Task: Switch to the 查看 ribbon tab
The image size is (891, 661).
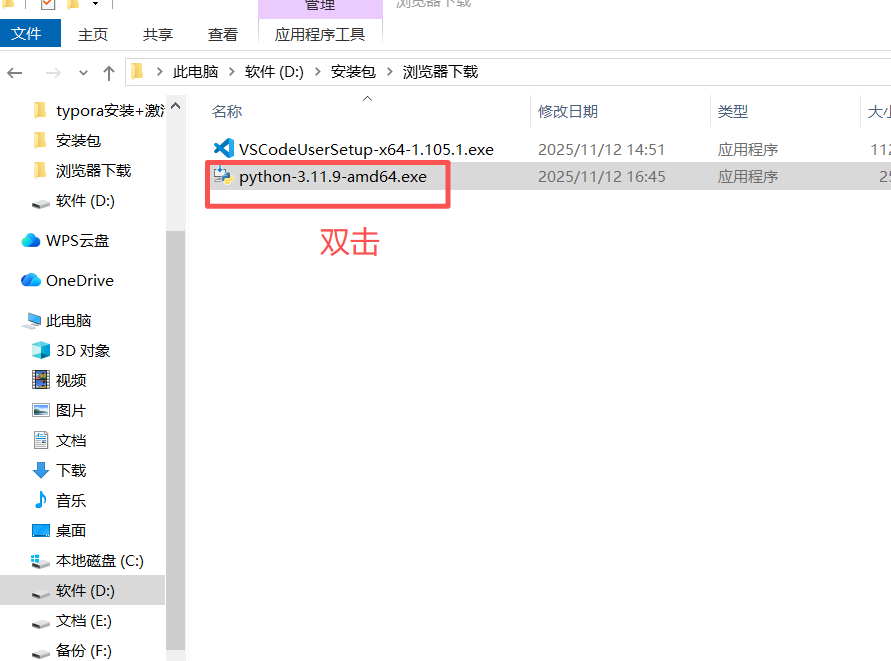Action: 222,35
